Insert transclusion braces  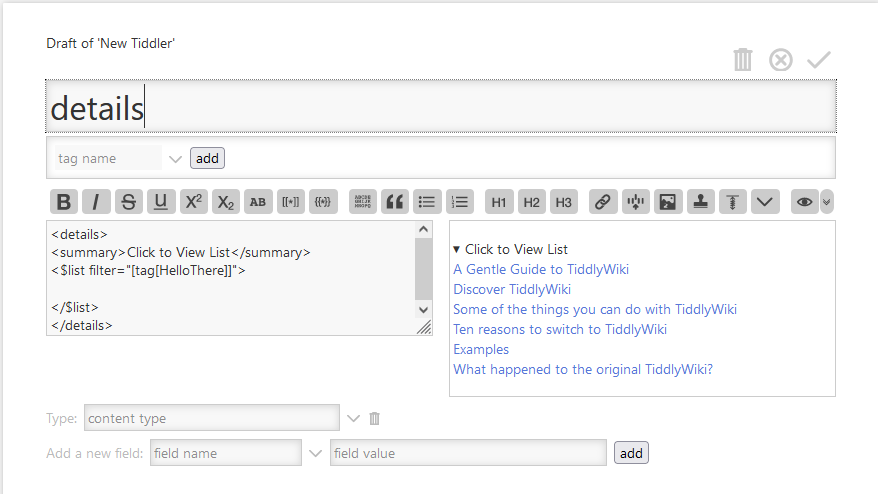pyautogui.click(x=323, y=202)
